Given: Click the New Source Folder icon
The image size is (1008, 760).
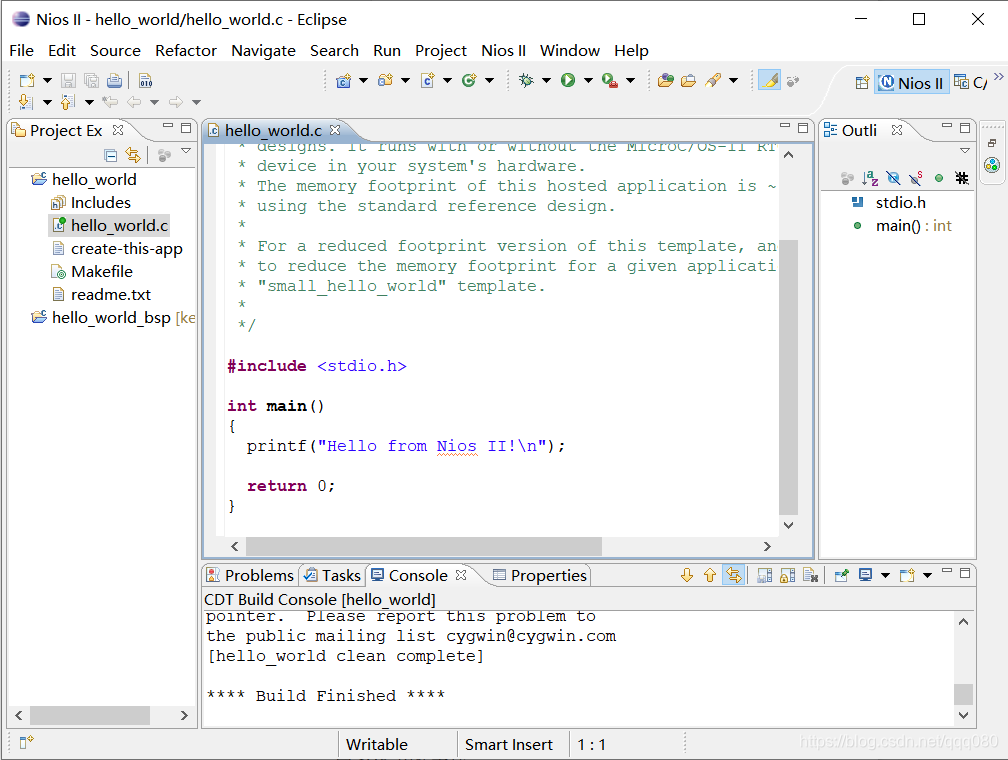Looking at the screenshot, I should pos(386,80).
